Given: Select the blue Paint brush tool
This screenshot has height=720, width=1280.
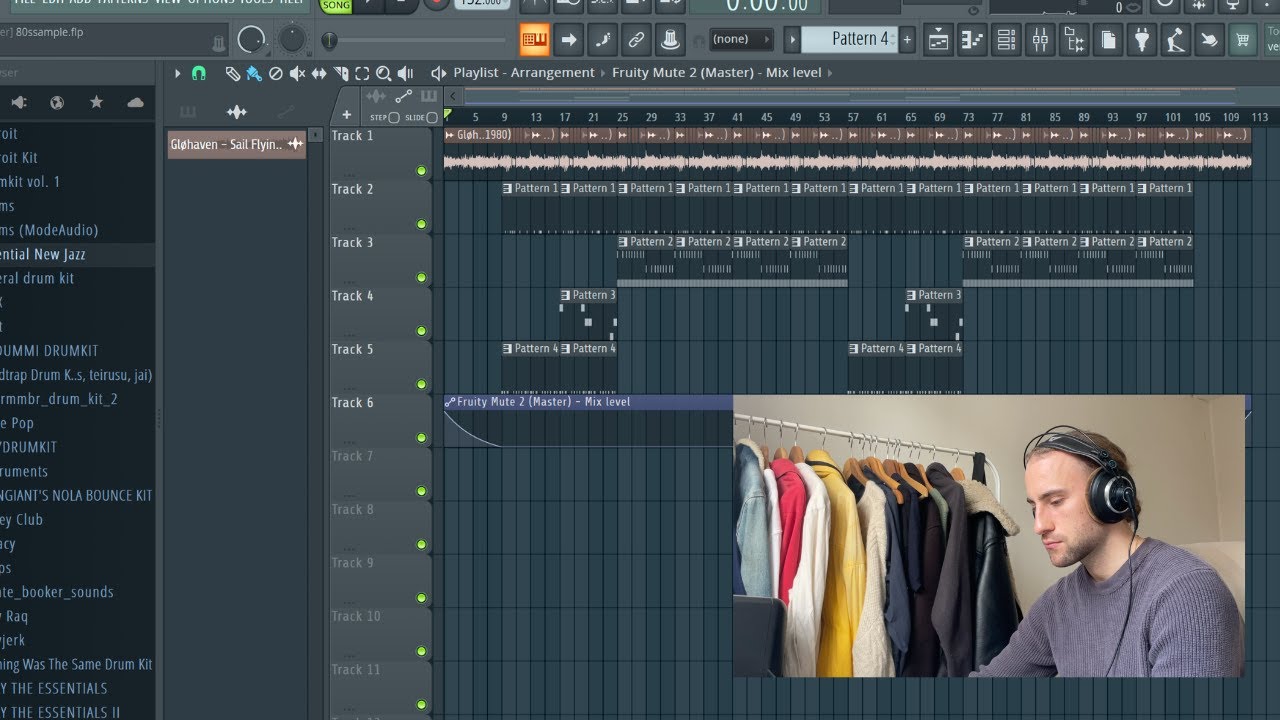Looking at the screenshot, I should pyautogui.click(x=254, y=73).
